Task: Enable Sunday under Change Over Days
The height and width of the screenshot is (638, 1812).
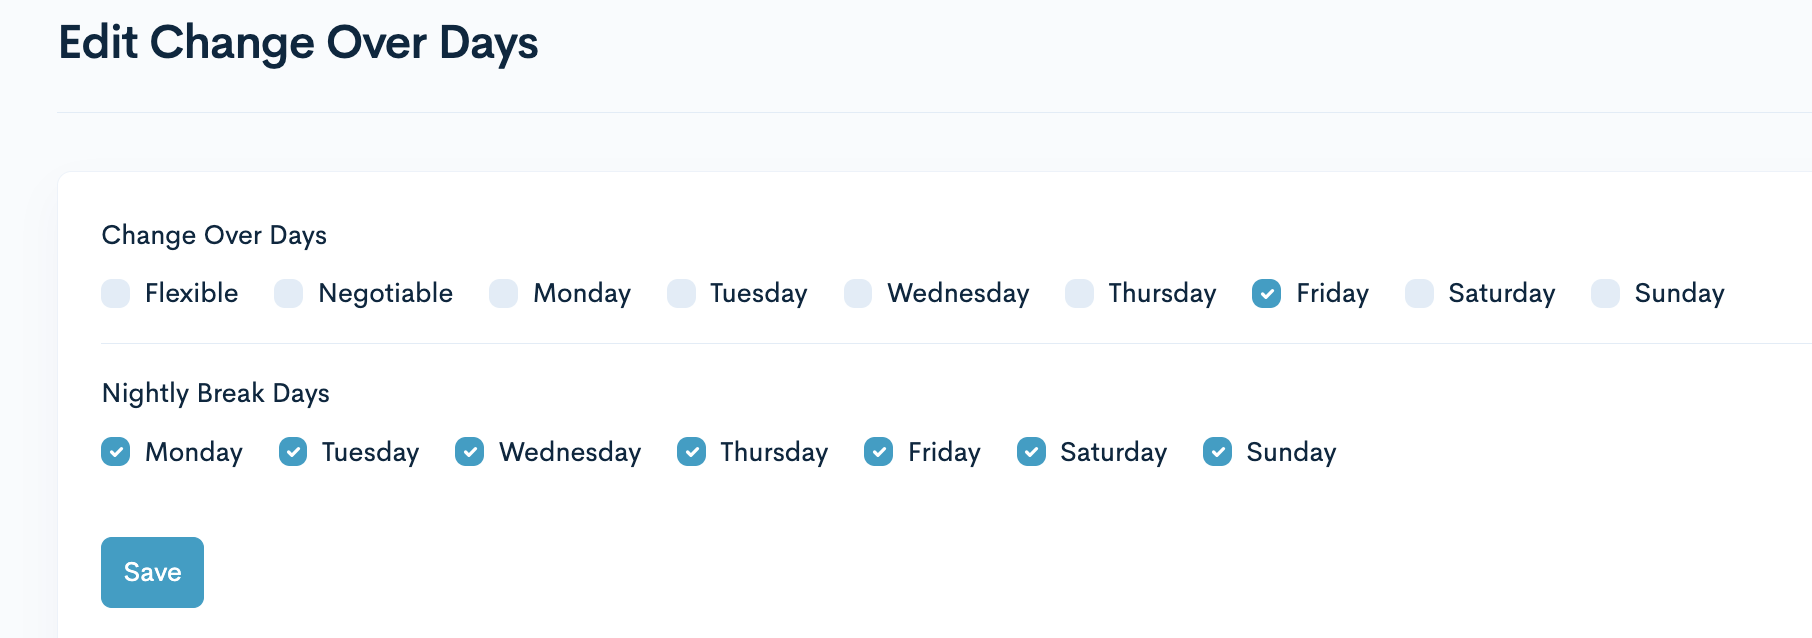Action: [x=1605, y=293]
